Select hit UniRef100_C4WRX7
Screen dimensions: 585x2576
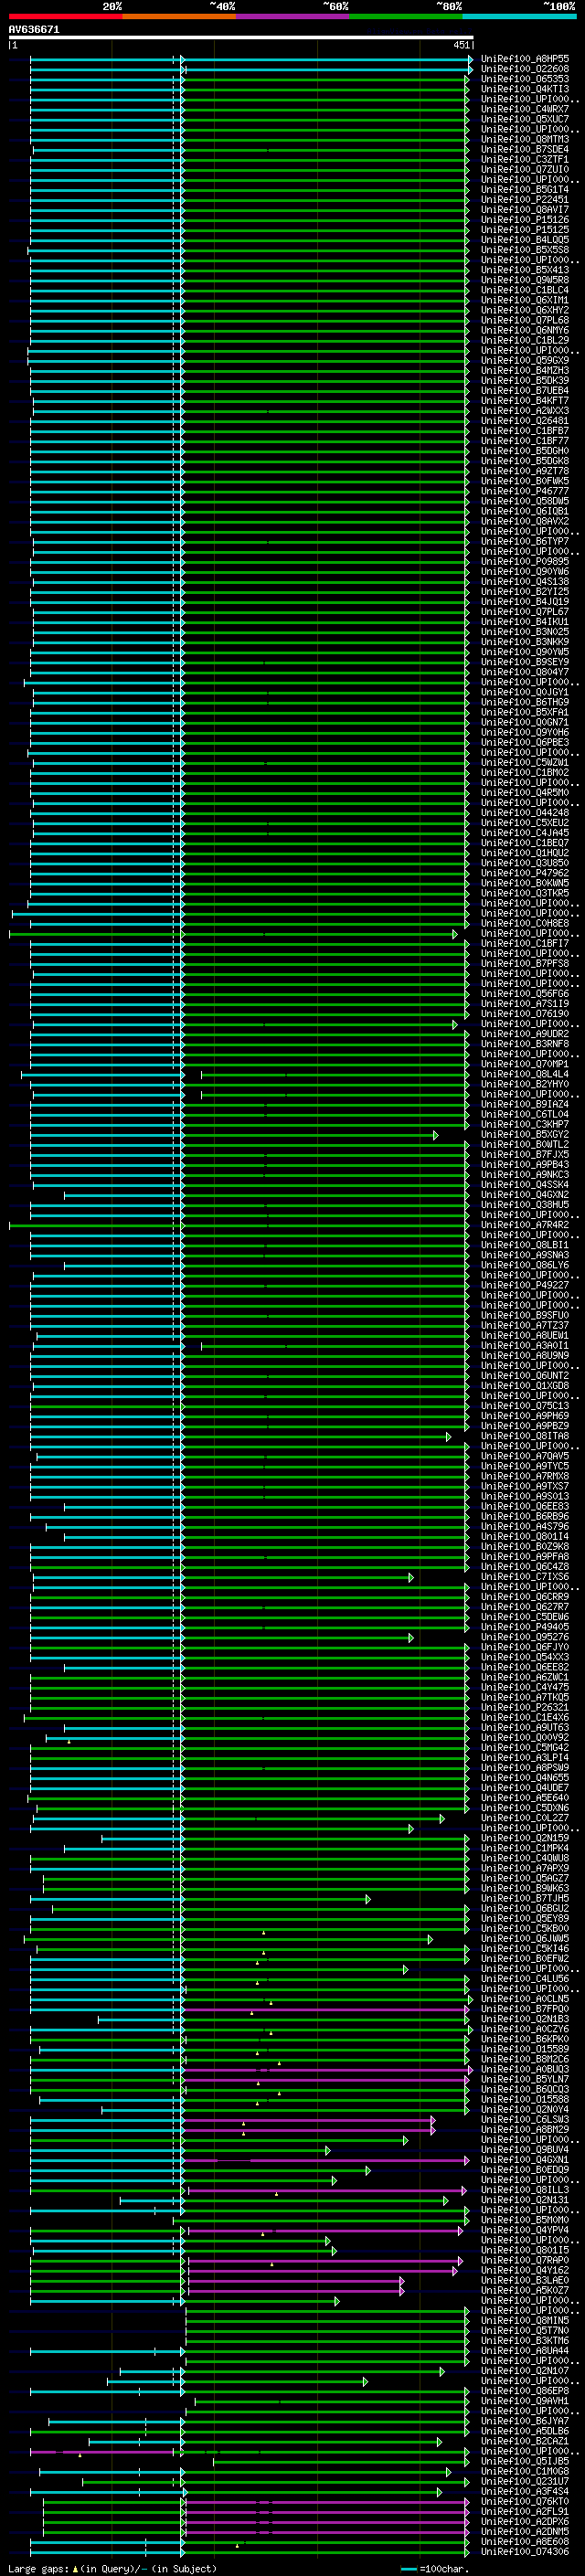[525, 109]
